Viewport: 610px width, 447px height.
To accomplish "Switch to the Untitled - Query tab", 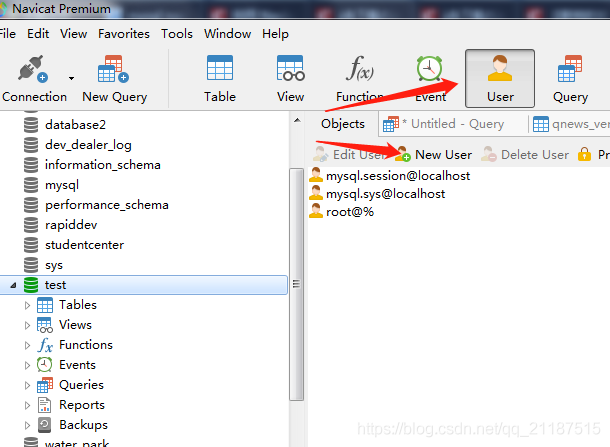I will tap(453, 124).
